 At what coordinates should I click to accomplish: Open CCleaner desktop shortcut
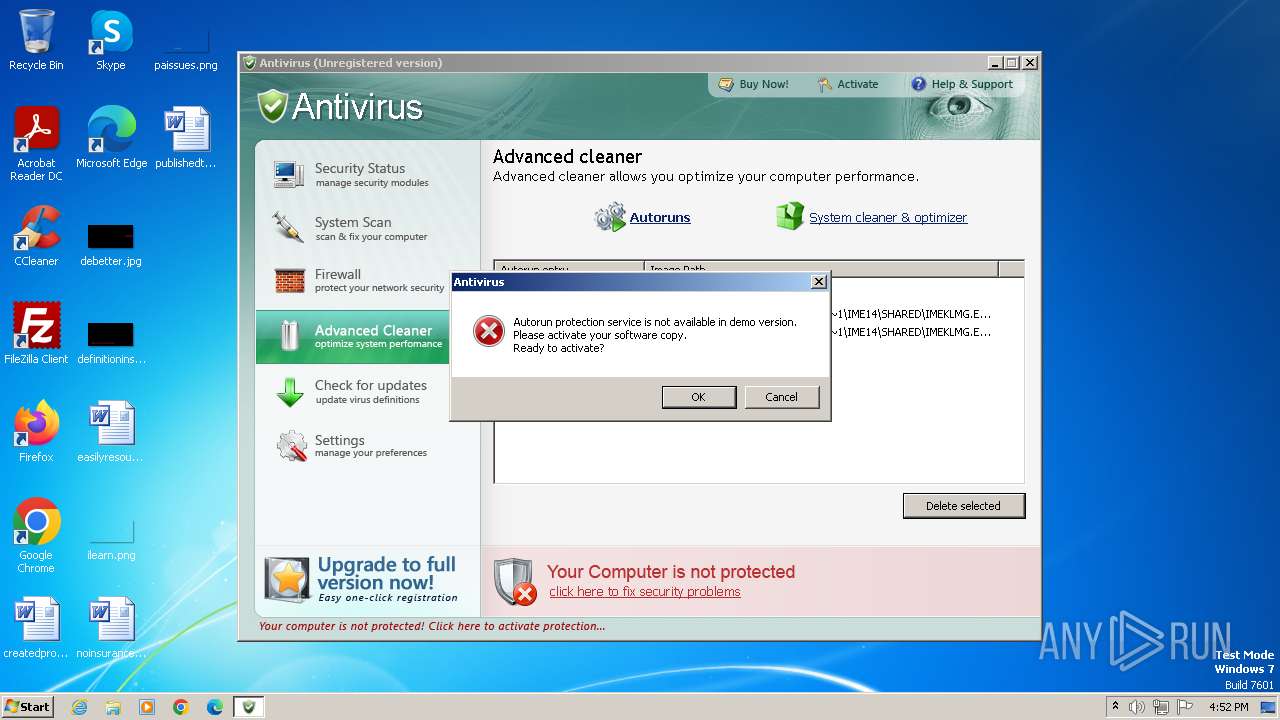pos(36,236)
